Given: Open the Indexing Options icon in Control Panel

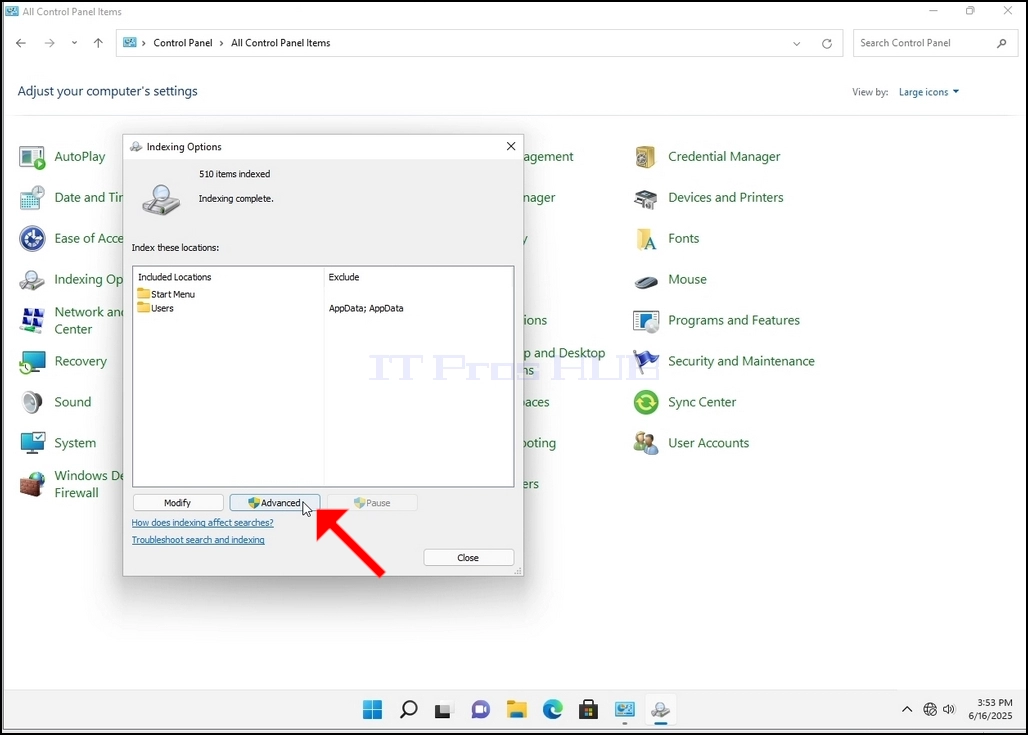Looking at the screenshot, I should (x=32, y=280).
